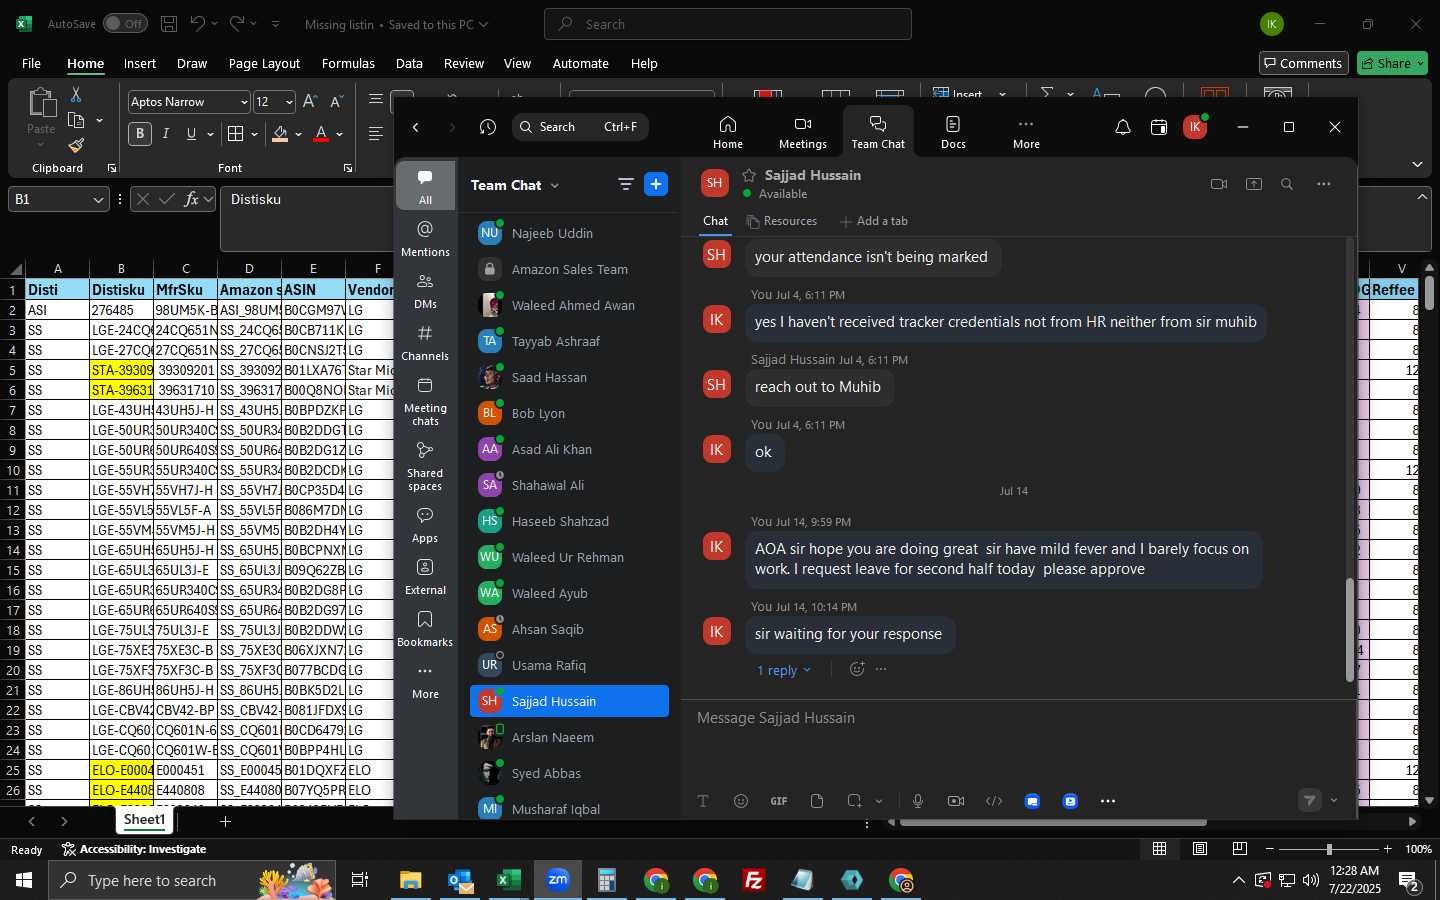Viewport: 1440px width, 900px height.
Task: Open the calendar icon next to the bell
Action: [x=1158, y=127]
